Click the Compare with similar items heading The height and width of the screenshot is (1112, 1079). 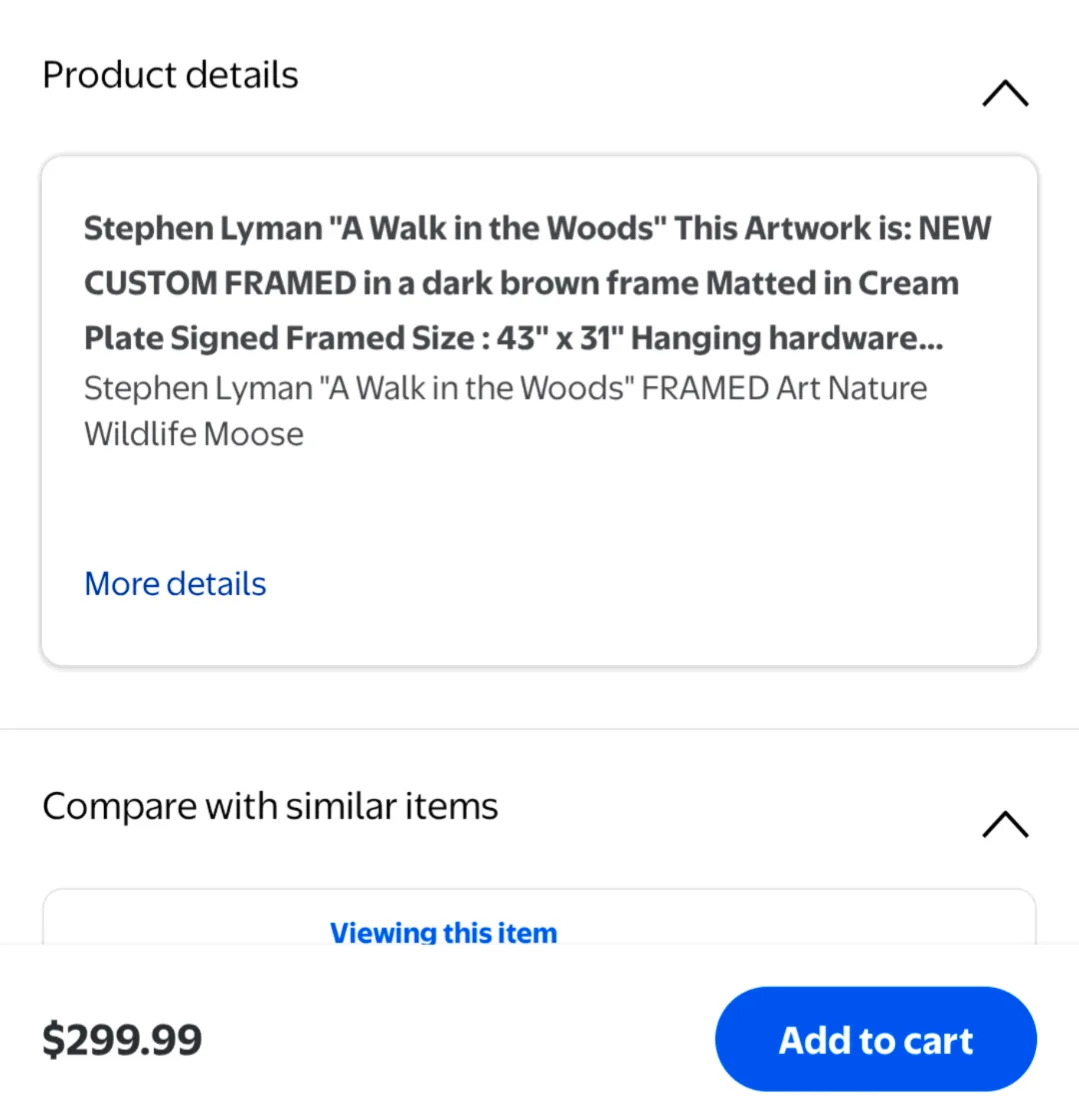coord(270,805)
